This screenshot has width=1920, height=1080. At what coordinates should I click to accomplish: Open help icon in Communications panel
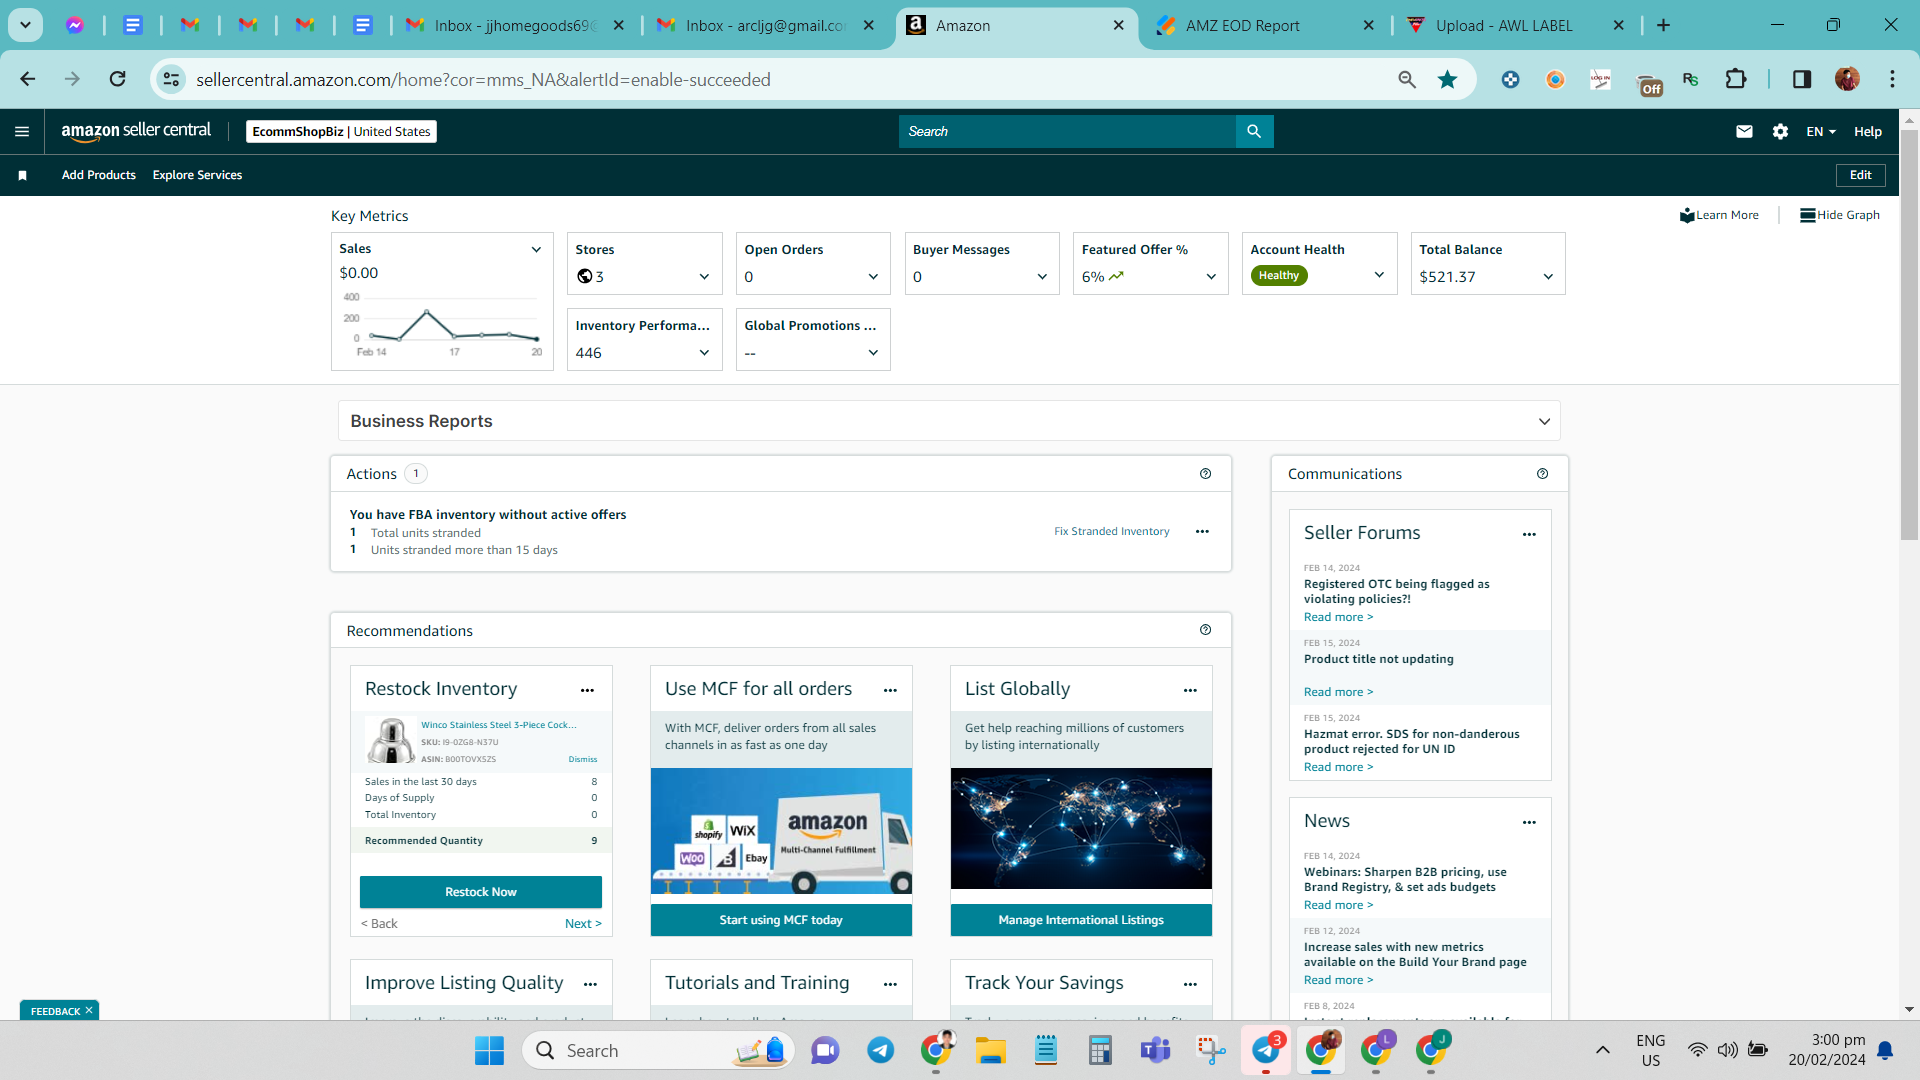pos(1542,474)
